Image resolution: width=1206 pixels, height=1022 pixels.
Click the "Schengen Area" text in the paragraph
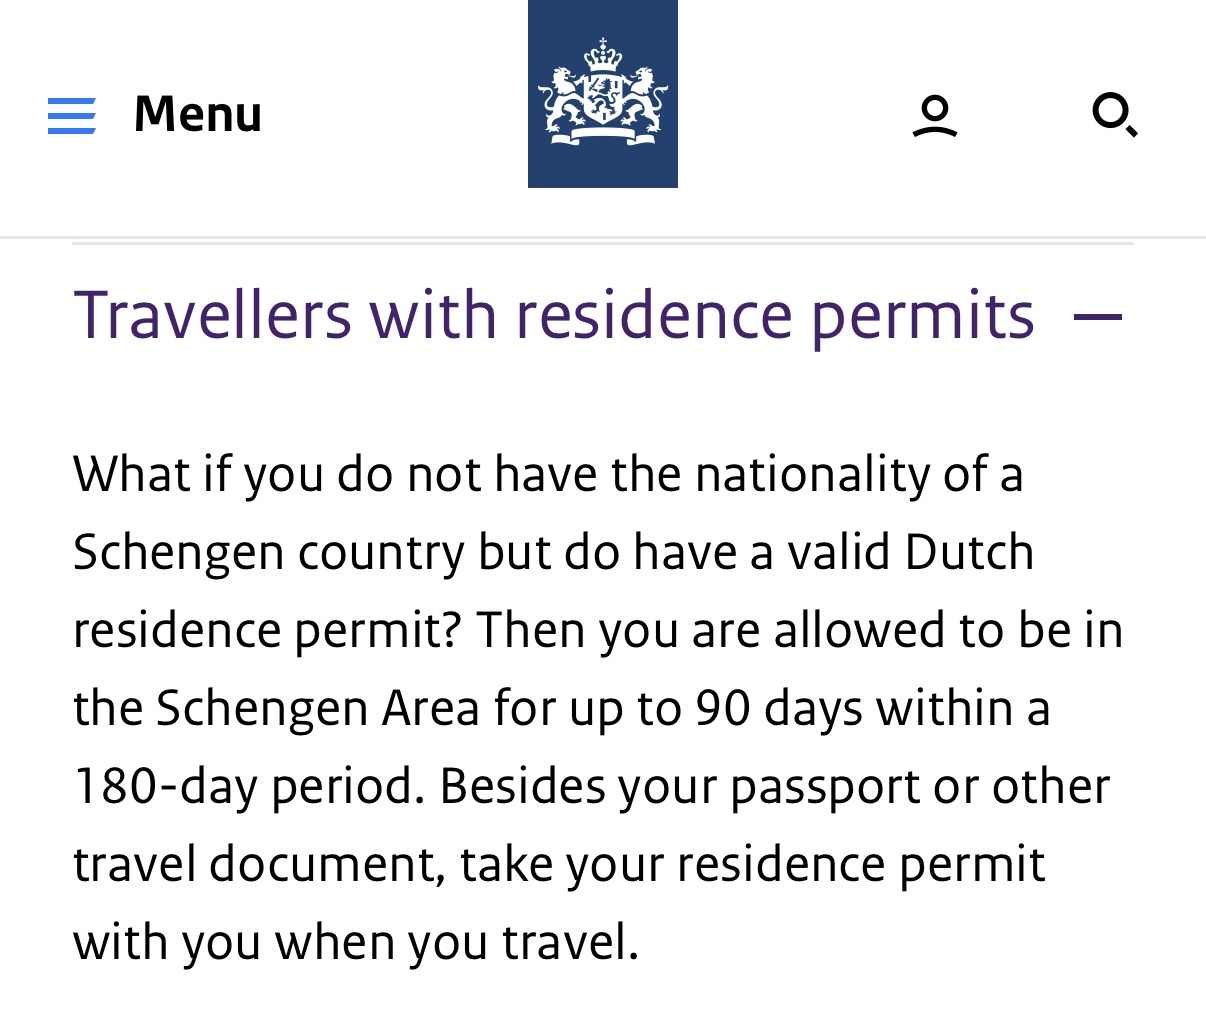click(317, 708)
